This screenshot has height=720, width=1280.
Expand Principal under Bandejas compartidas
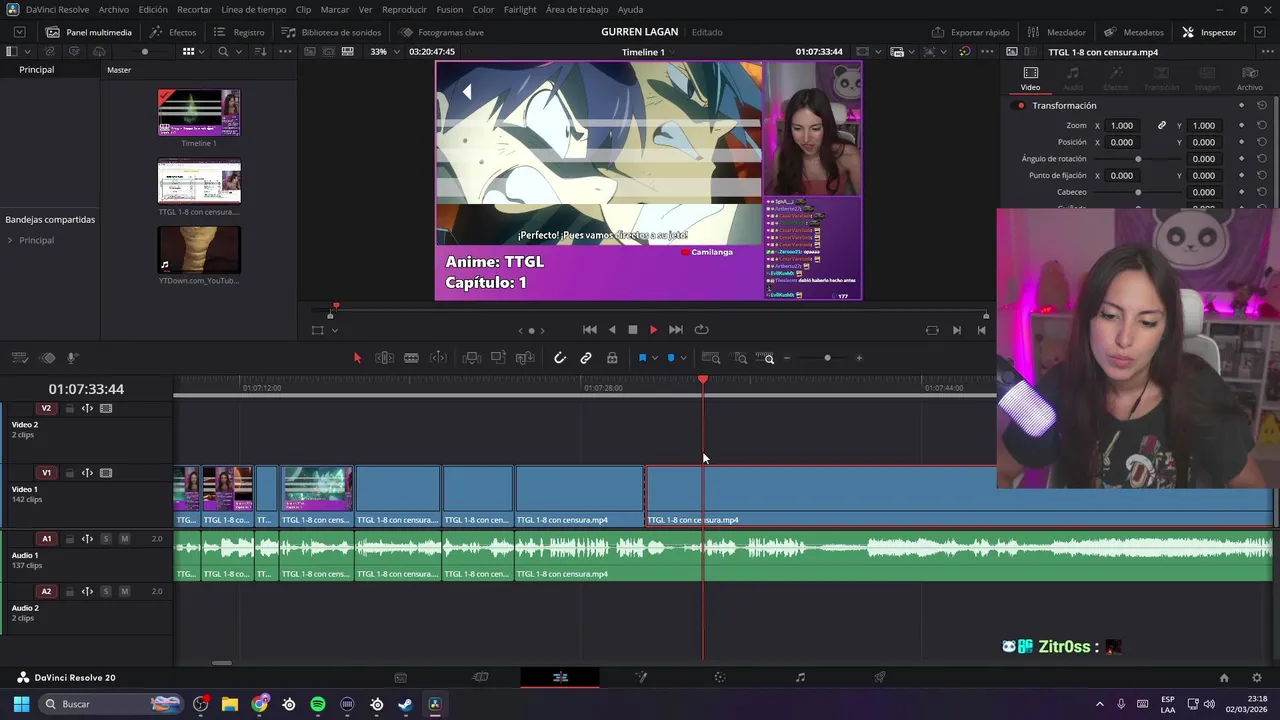[x=10, y=240]
